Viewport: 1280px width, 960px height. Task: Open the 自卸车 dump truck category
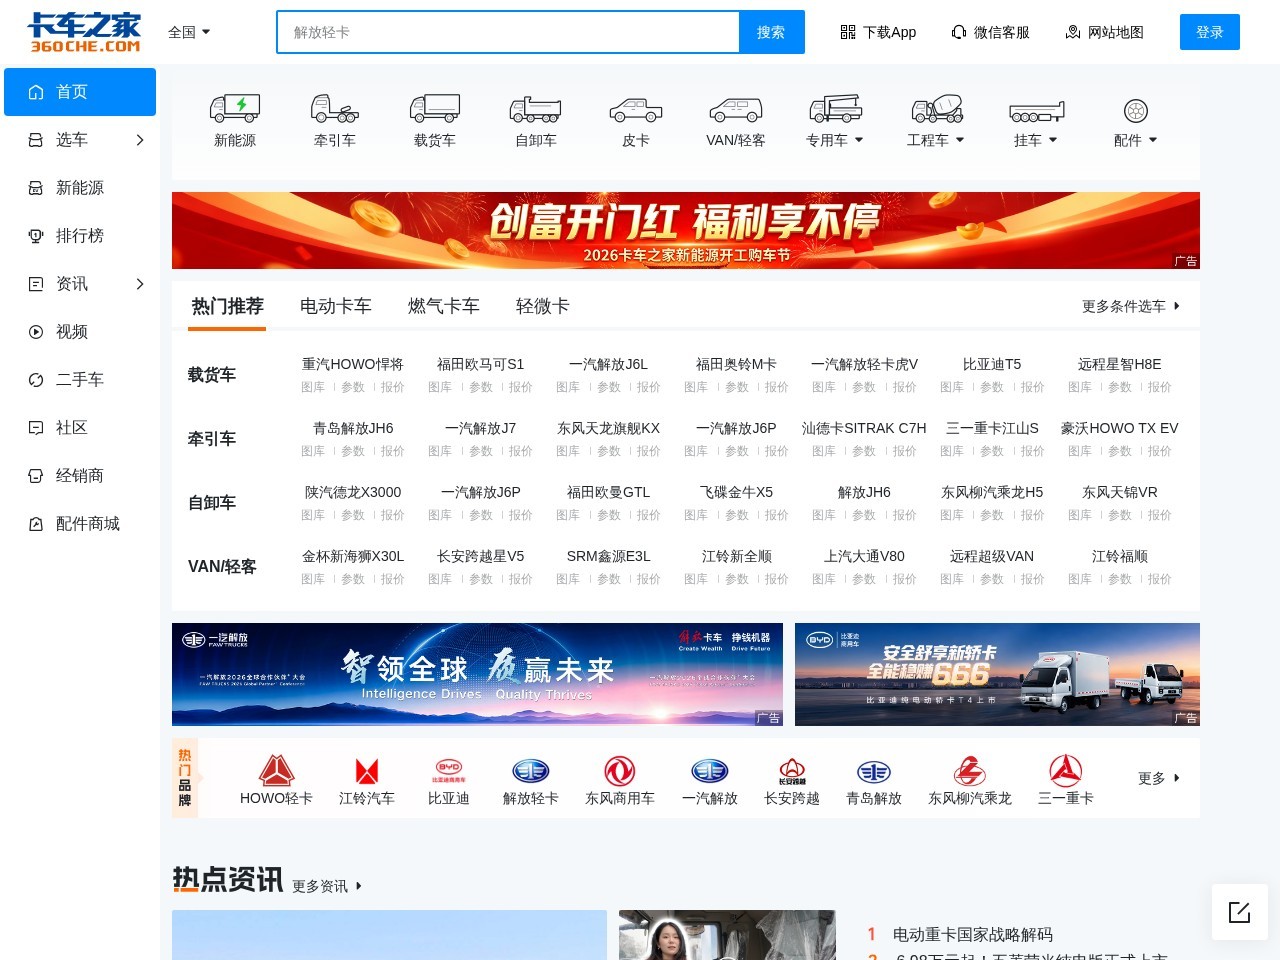[536, 118]
